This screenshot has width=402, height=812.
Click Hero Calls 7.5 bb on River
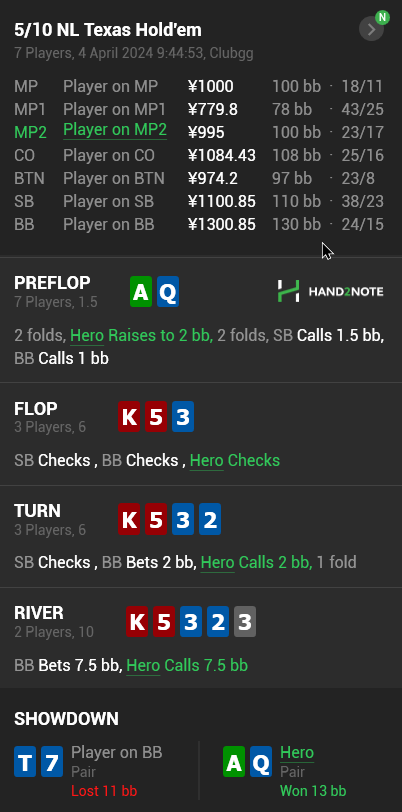[187, 665]
